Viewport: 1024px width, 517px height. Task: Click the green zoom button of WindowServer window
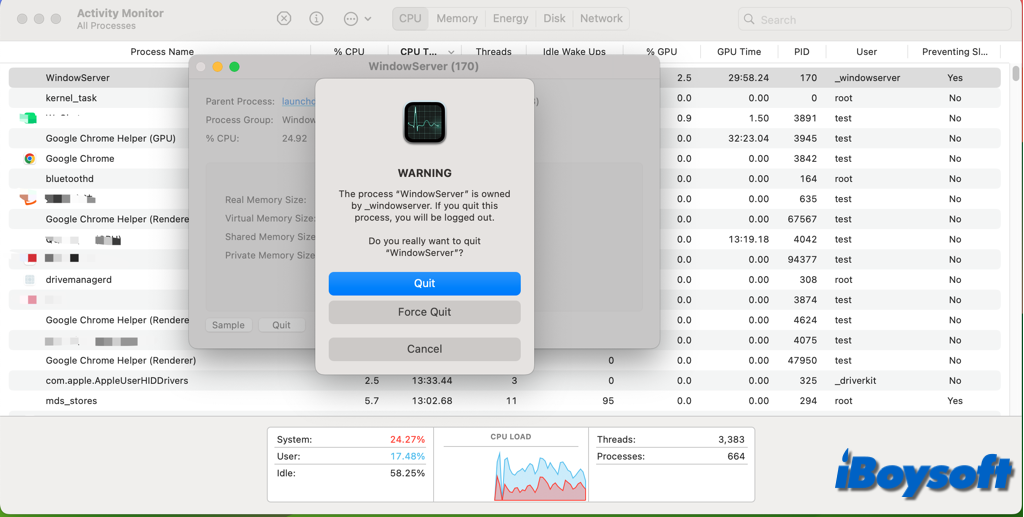tap(234, 67)
